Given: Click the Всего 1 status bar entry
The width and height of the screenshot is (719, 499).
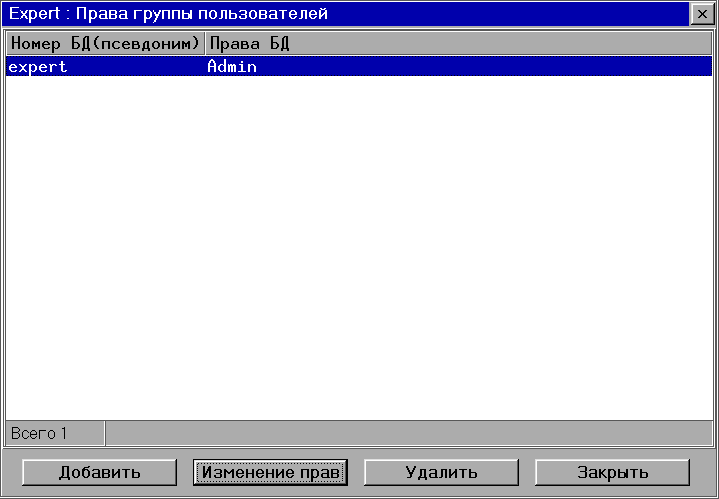Looking at the screenshot, I should point(55,433).
